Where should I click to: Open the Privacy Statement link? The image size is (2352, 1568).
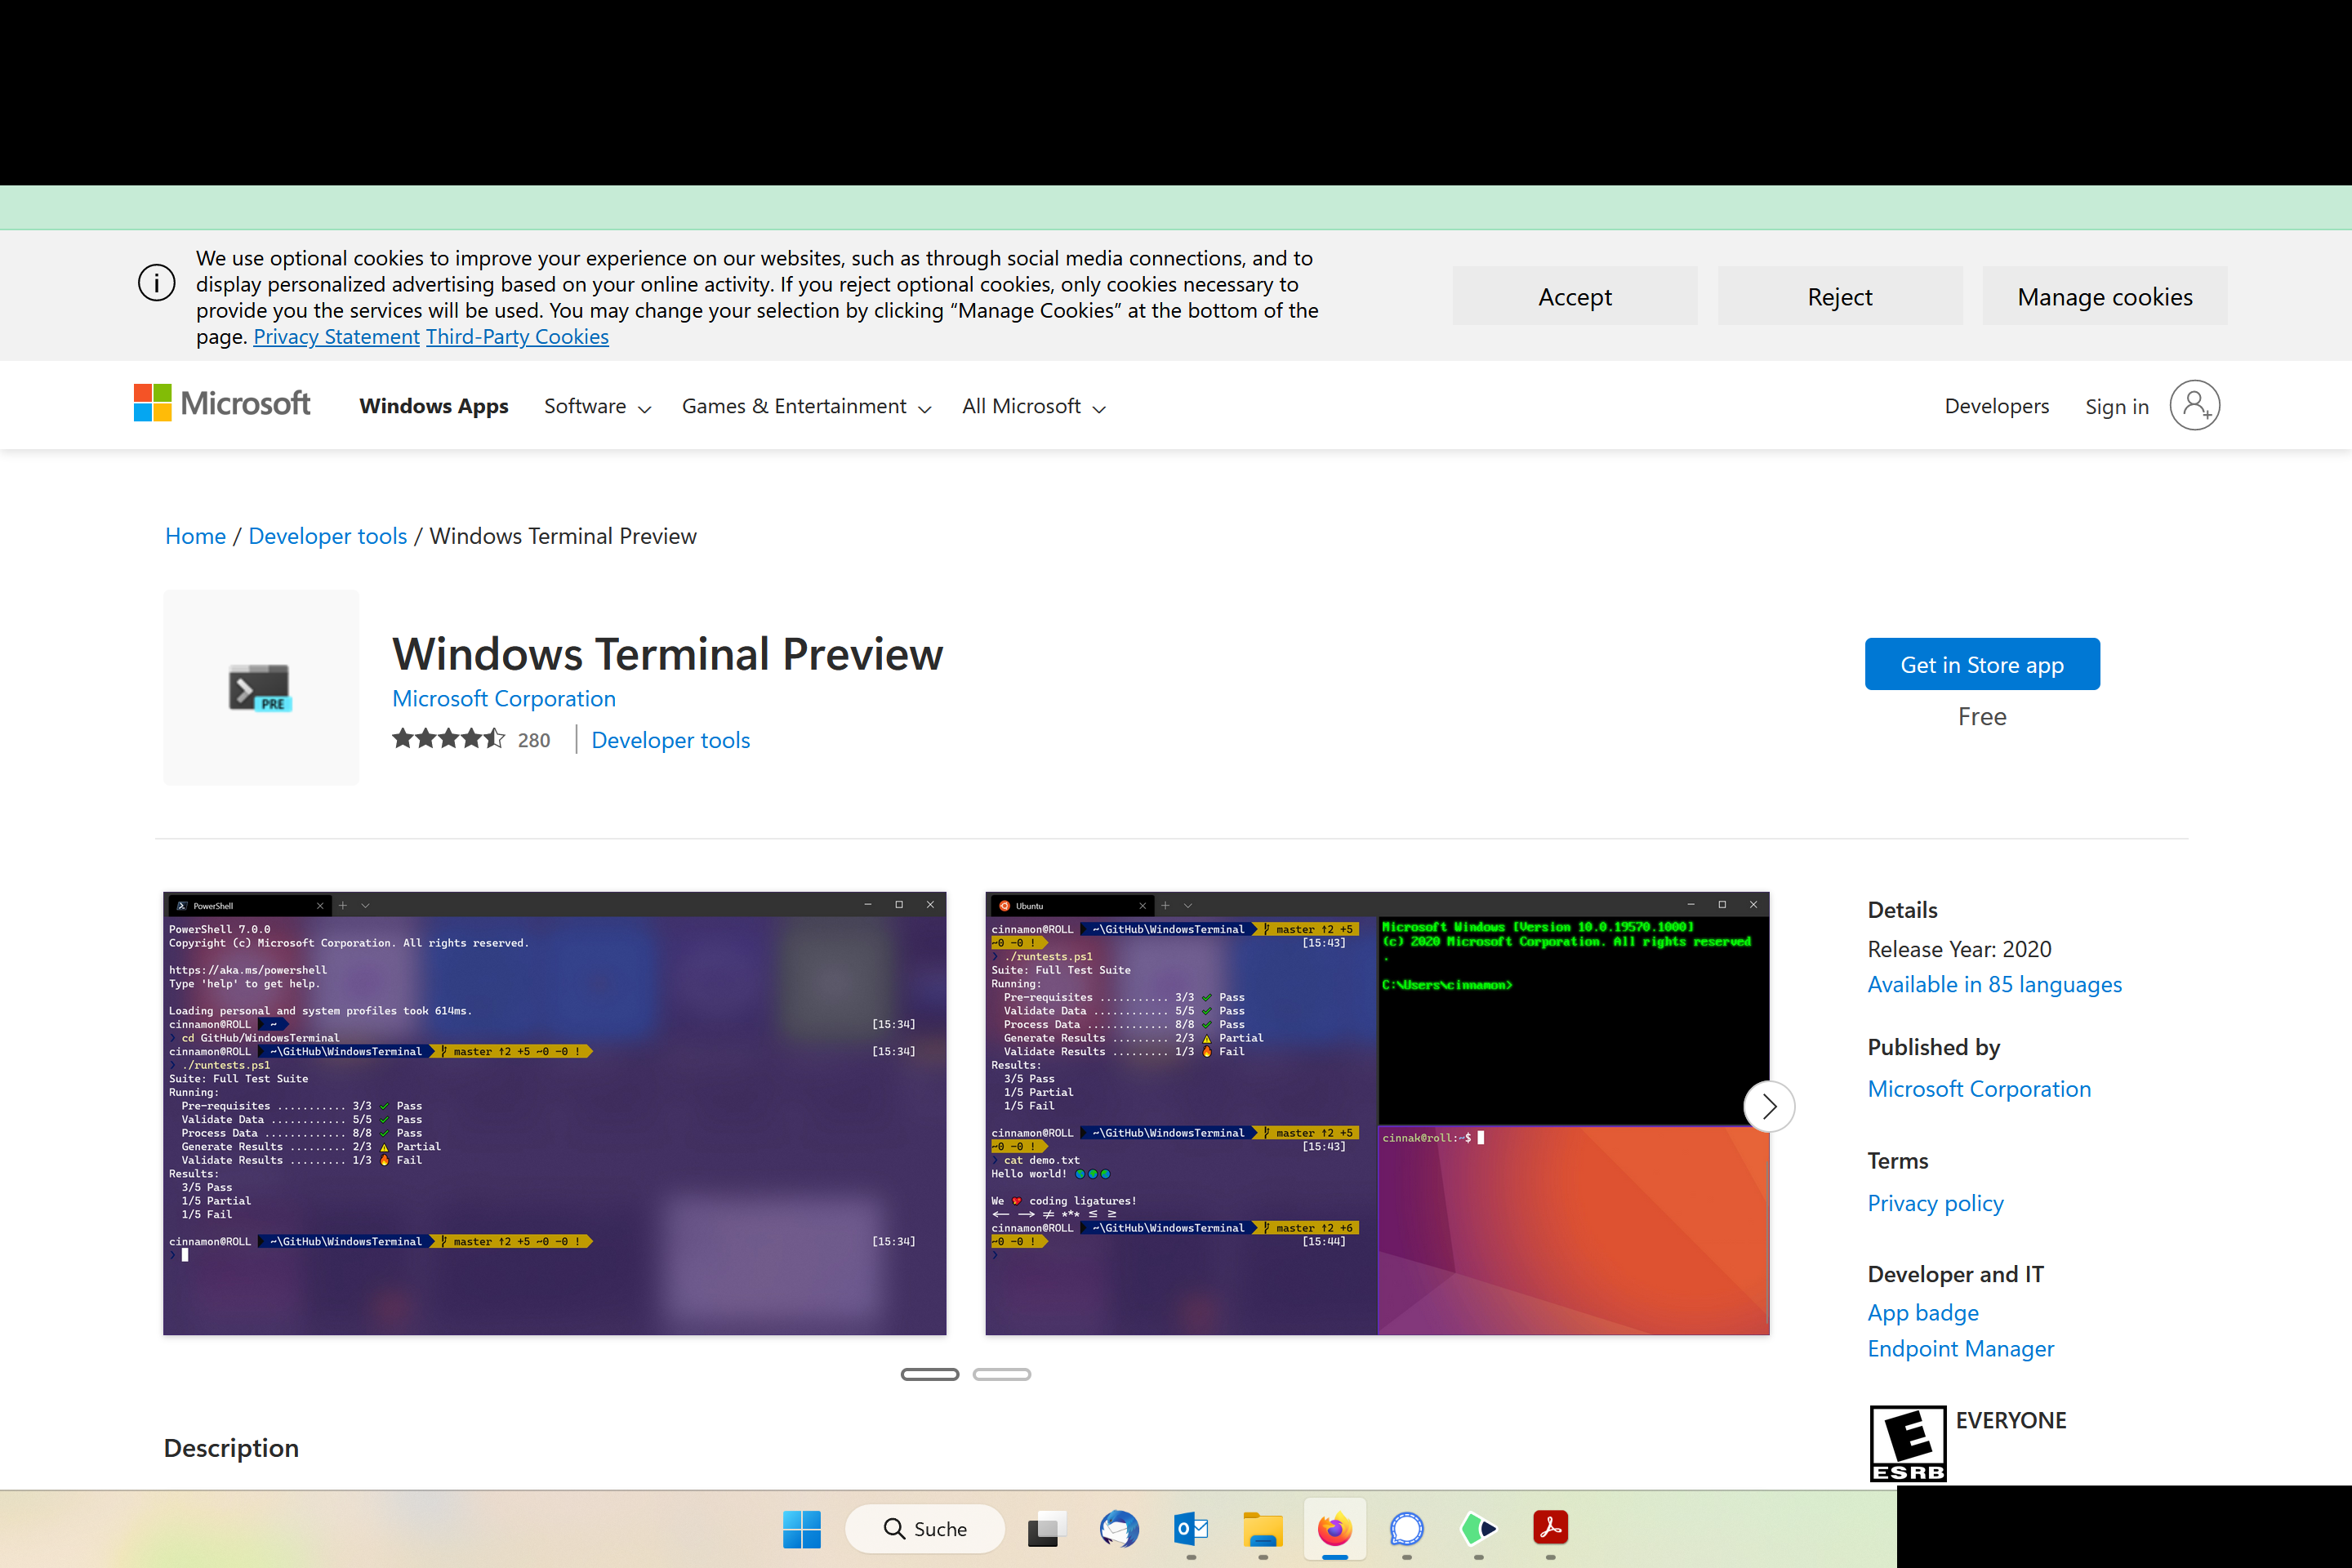click(336, 336)
